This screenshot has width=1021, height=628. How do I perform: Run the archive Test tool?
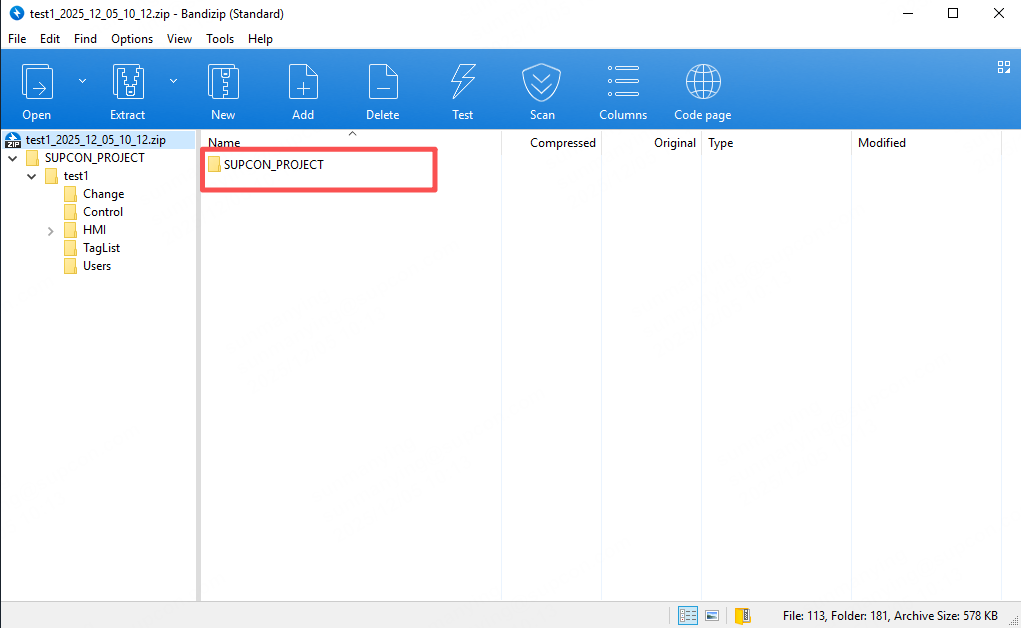pyautogui.click(x=462, y=82)
